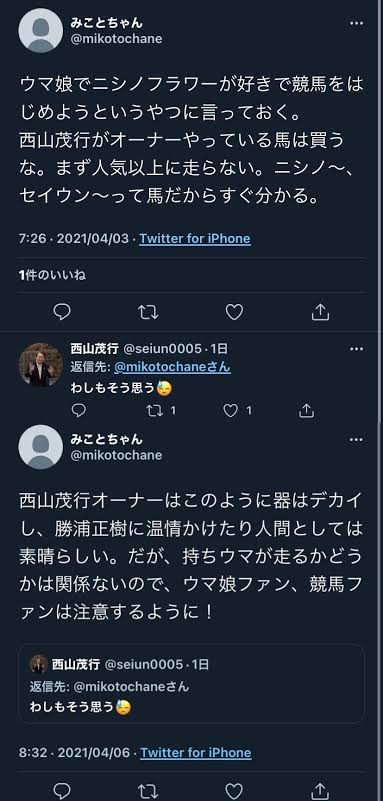The width and height of the screenshot is (383, 801).
Task: Share 西山茂行's reply tweet
Action: pos(305,410)
